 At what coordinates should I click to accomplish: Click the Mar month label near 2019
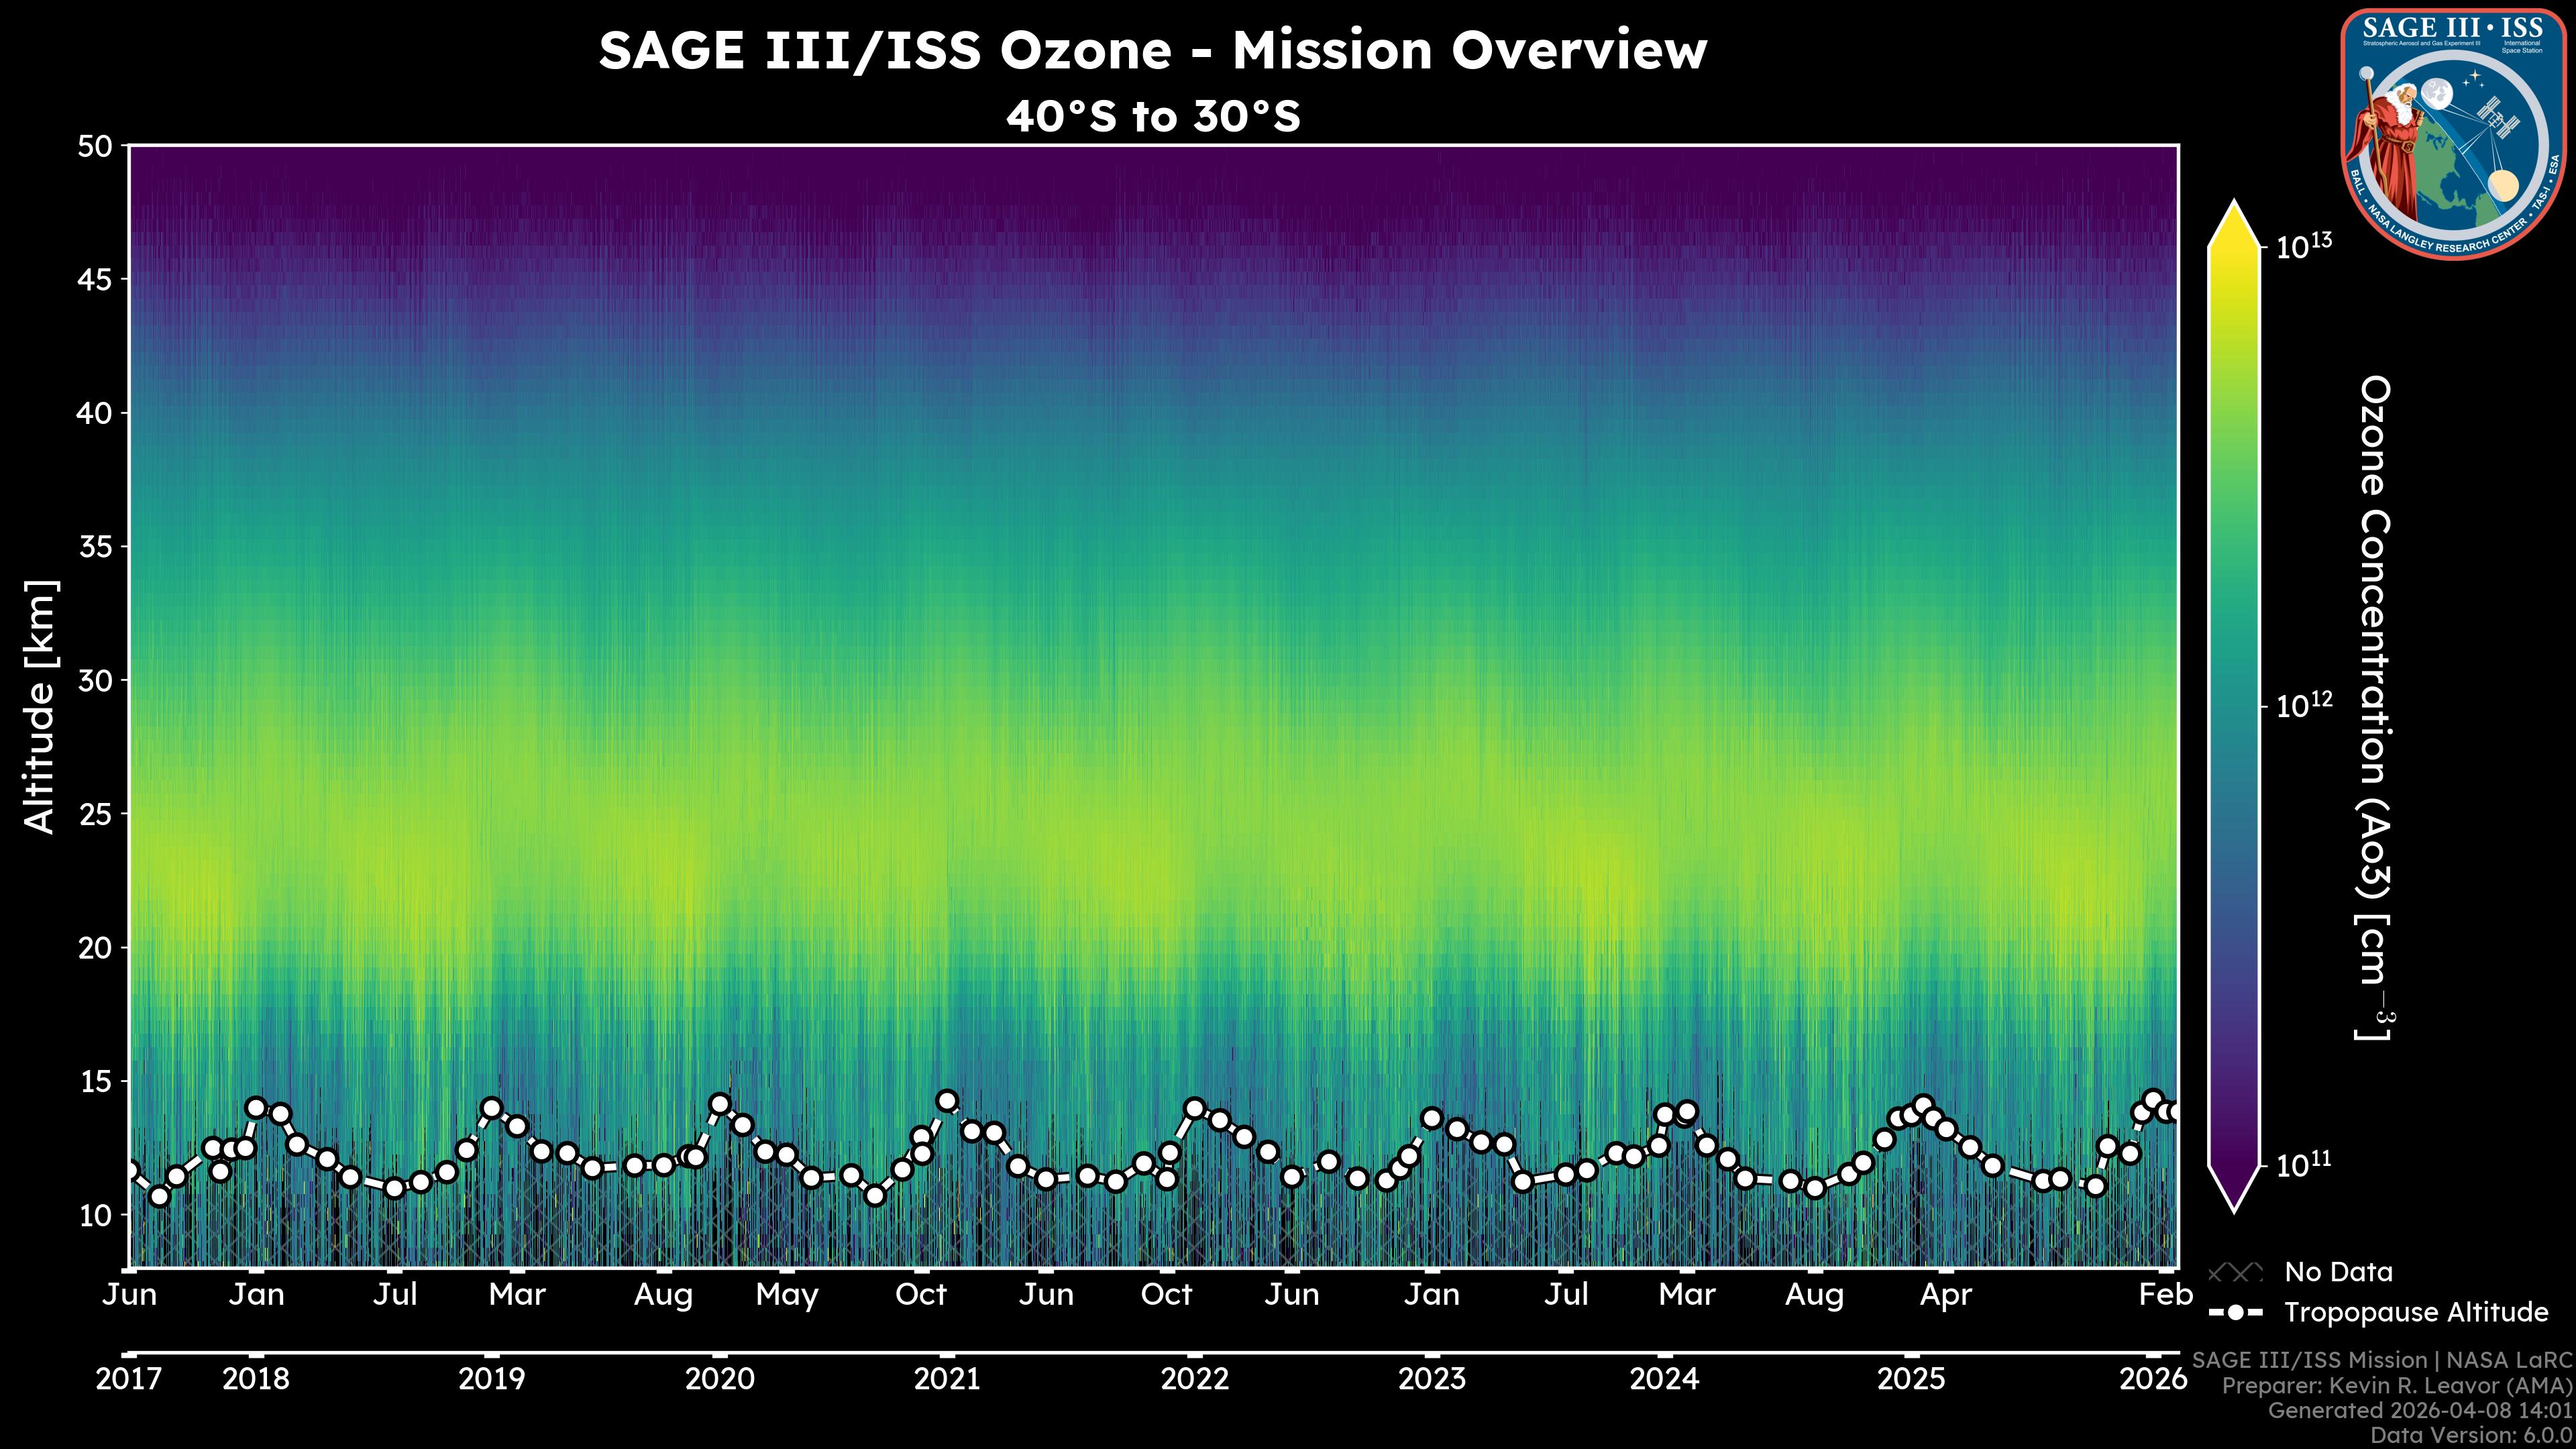coord(517,1295)
